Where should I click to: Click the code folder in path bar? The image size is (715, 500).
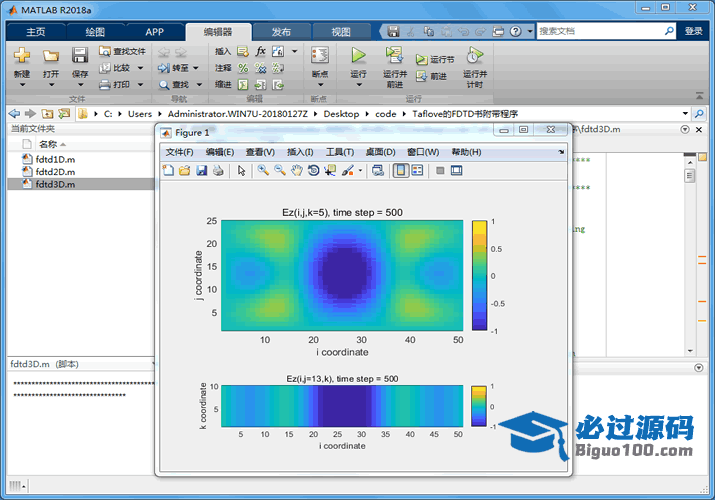(x=385, y=114)
